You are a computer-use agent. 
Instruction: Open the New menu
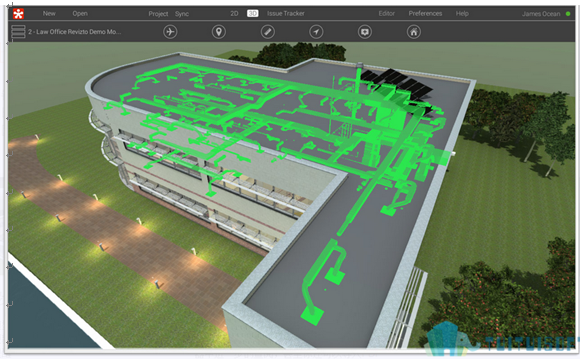(x=49, y=13)
